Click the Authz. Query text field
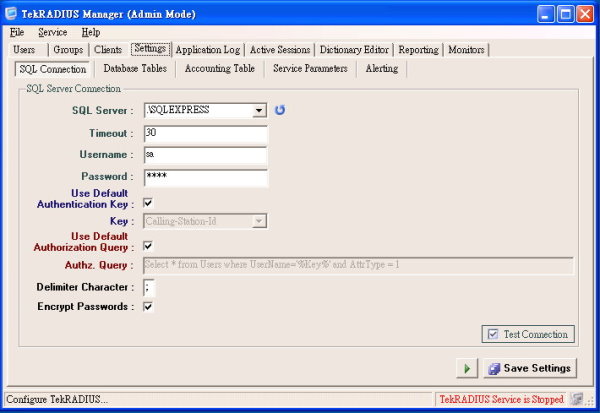The height and width of the screenshot is (413, 600). [358, 265]
